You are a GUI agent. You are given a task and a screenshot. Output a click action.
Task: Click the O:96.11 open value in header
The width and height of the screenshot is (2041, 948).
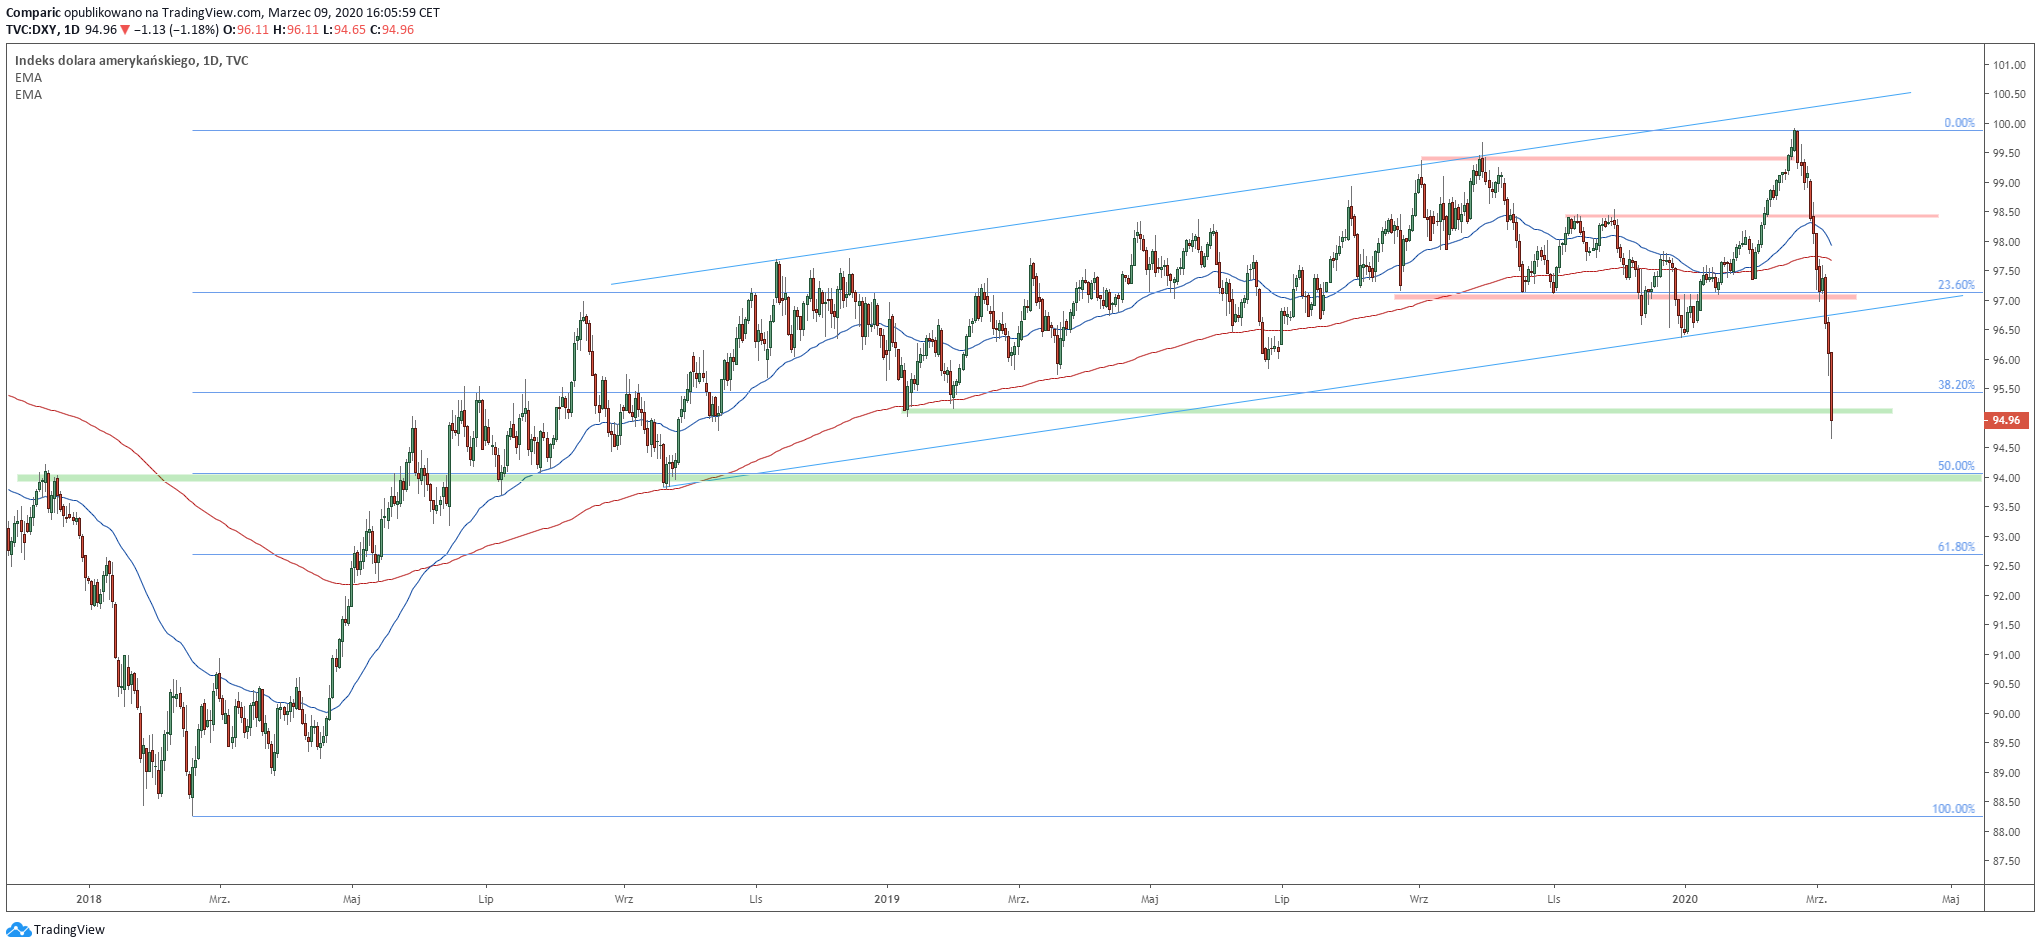(246, 30)
